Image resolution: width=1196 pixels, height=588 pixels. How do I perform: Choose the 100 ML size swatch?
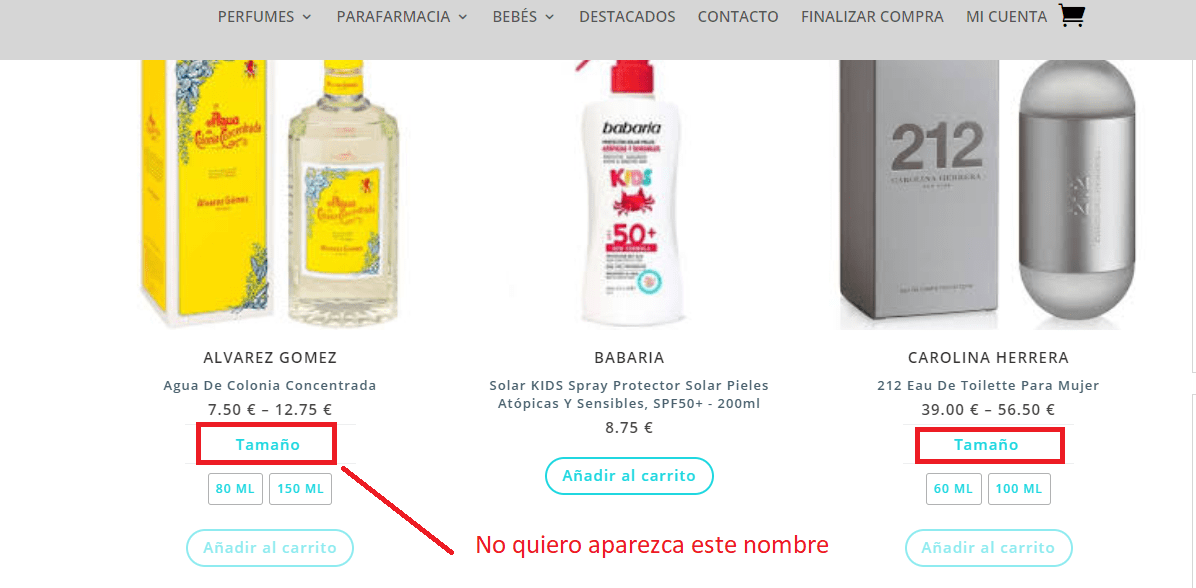[1019, 489]
